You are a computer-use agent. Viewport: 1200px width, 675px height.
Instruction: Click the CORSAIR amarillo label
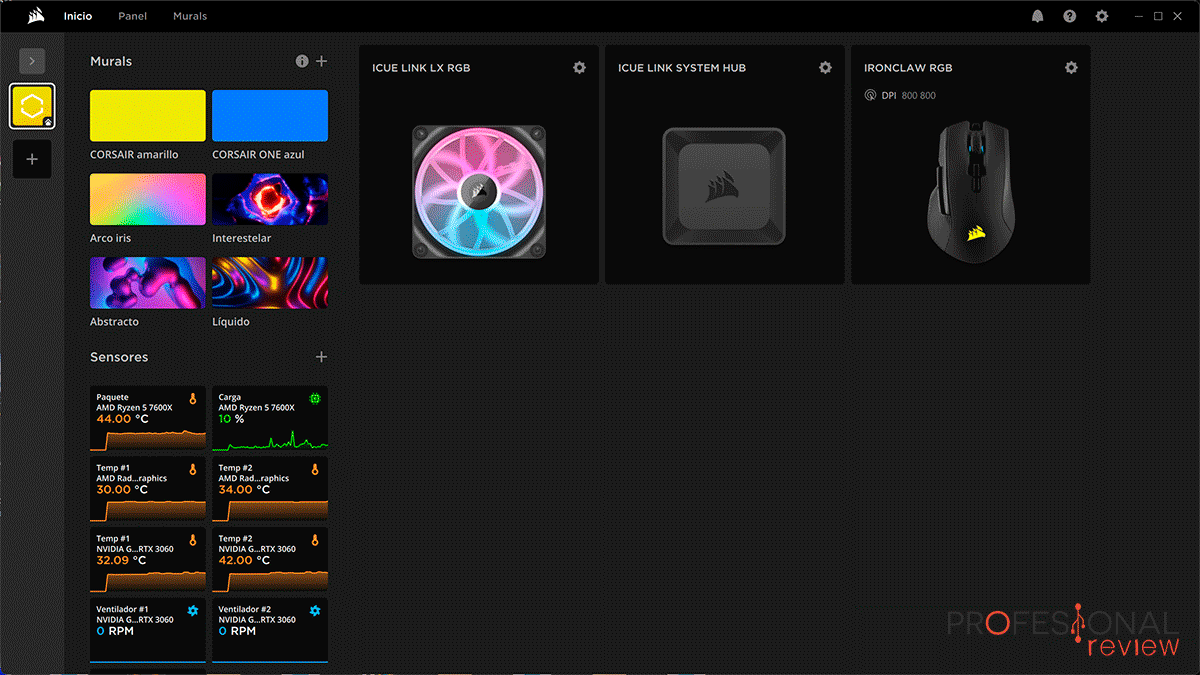[134, 155]
